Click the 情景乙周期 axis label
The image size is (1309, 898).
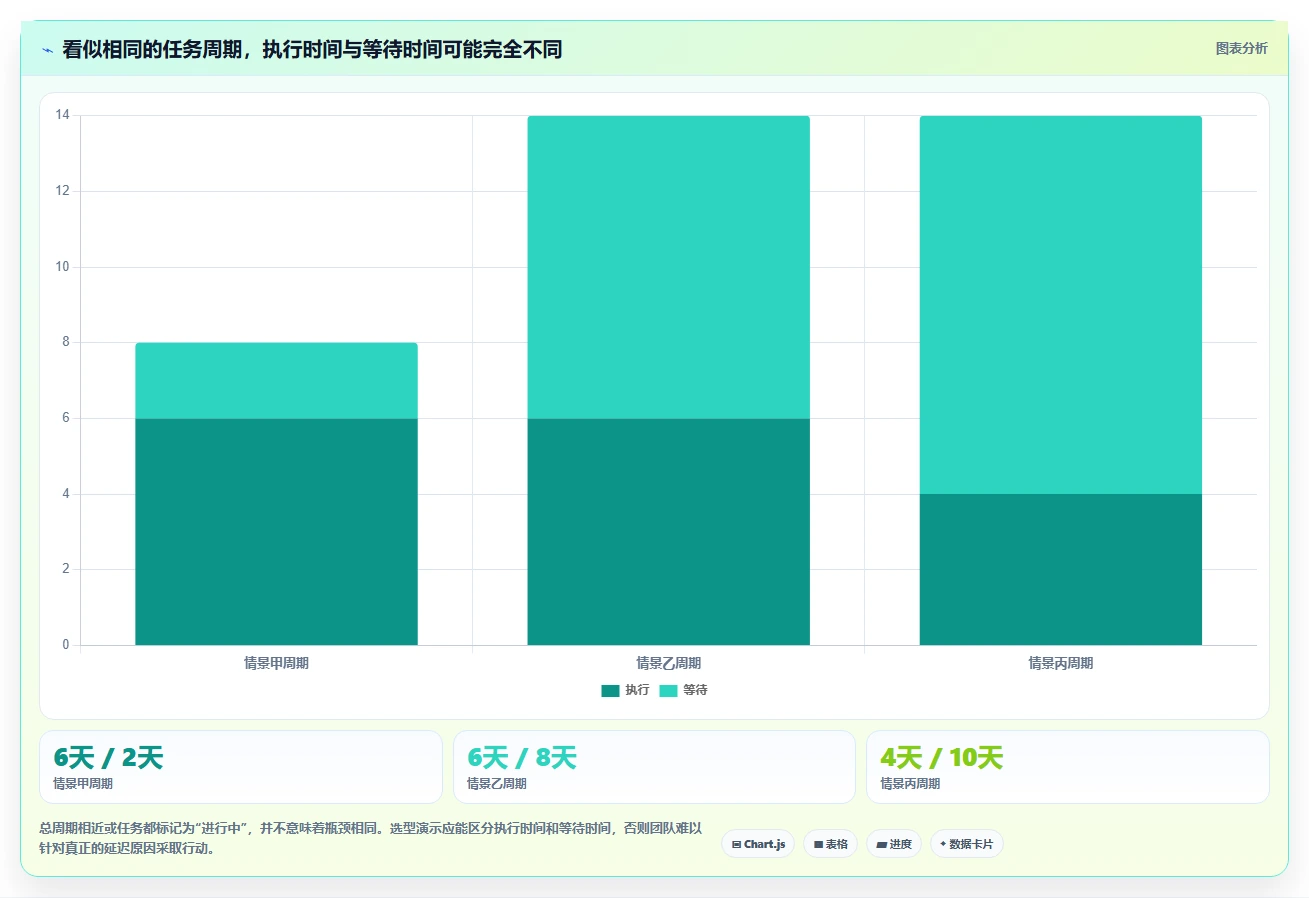(668, 663)
